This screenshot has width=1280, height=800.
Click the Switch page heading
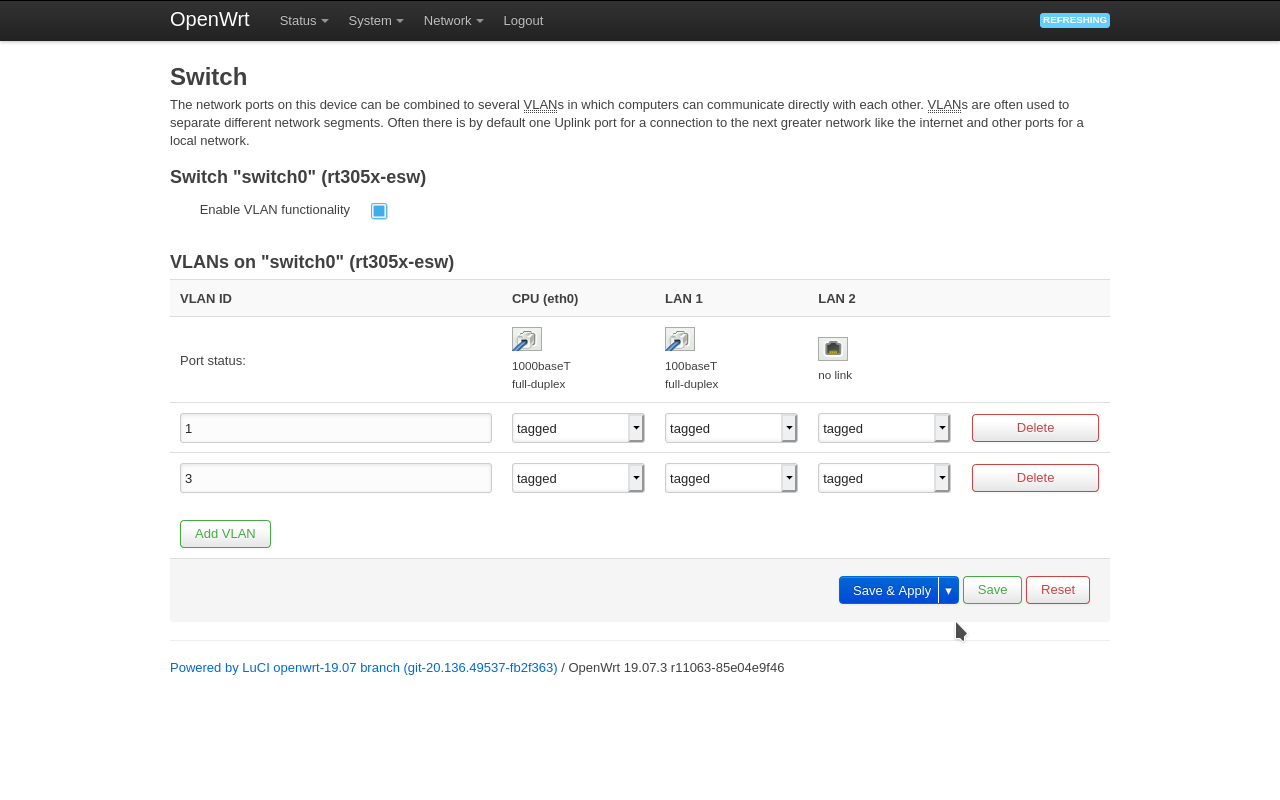click(209, 77)
